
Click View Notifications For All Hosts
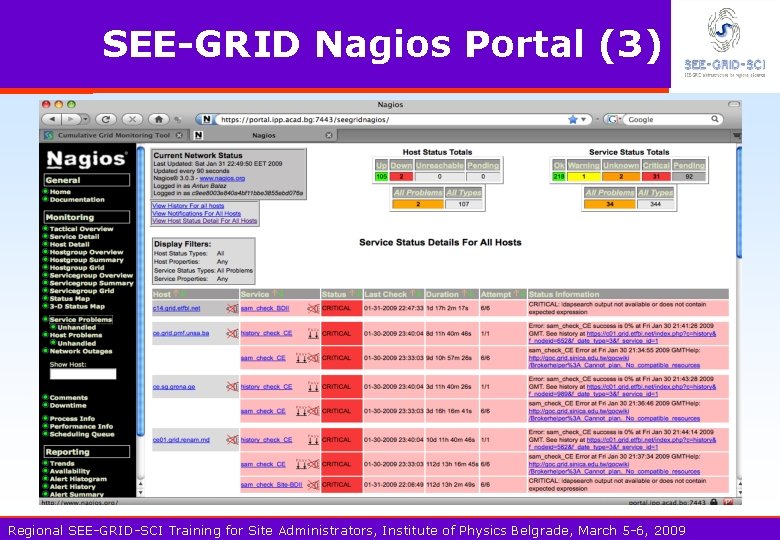[196, 213]
